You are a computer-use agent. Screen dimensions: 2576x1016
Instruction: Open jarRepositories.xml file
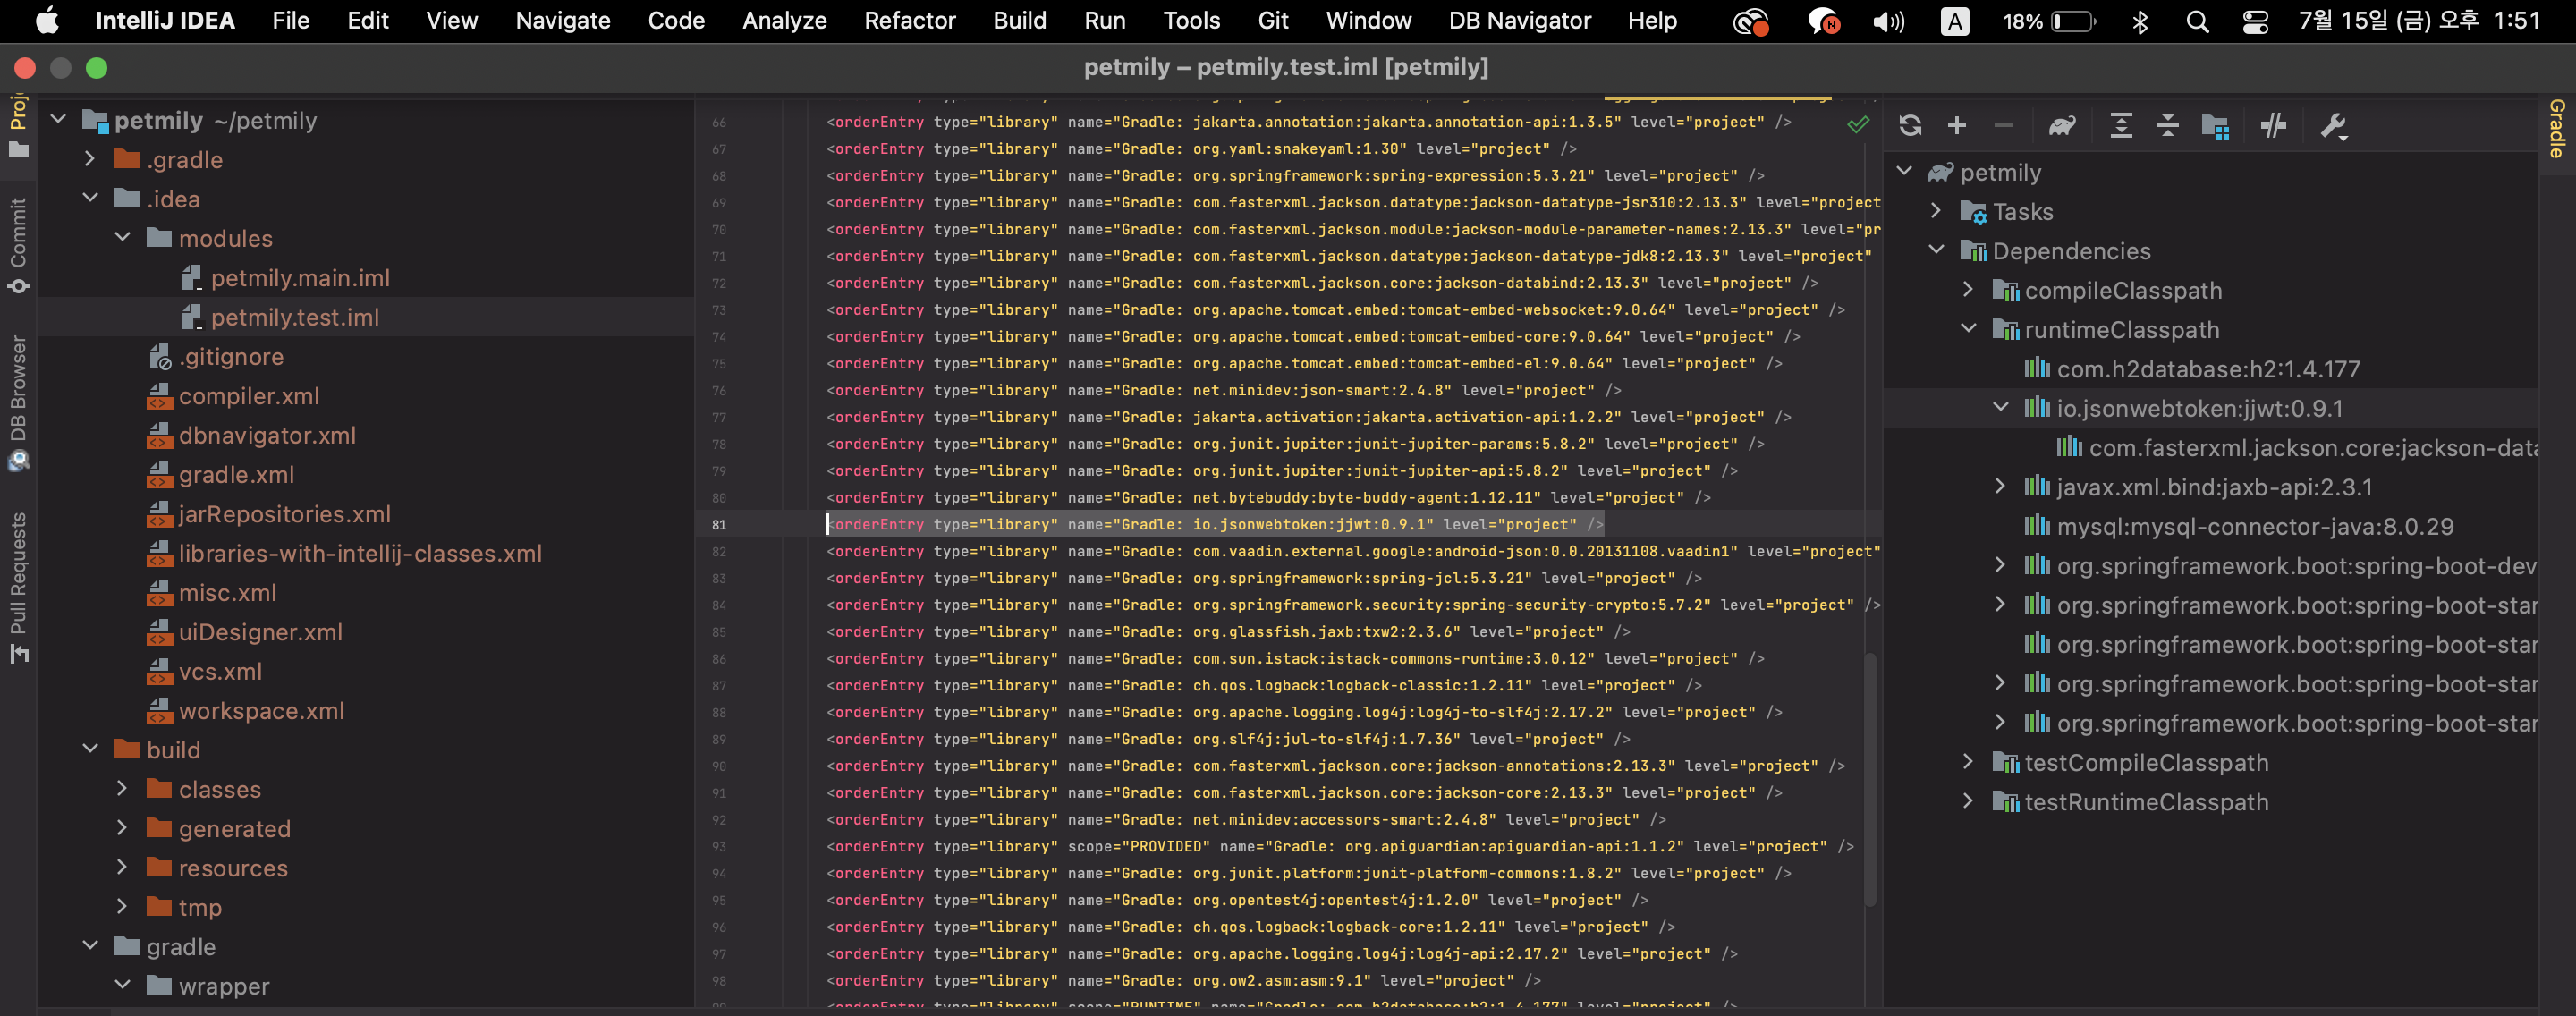284,514
